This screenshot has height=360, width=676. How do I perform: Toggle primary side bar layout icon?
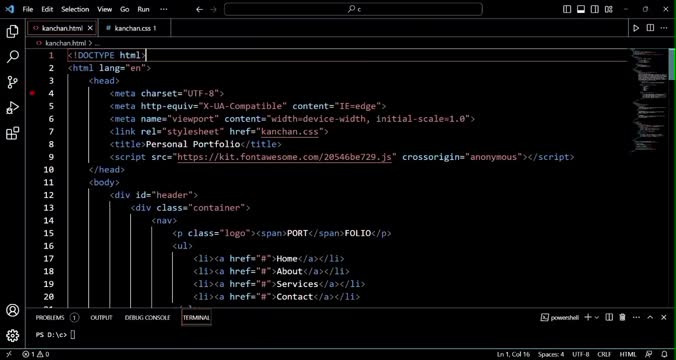pyautogui.click(x=567, y=9)
